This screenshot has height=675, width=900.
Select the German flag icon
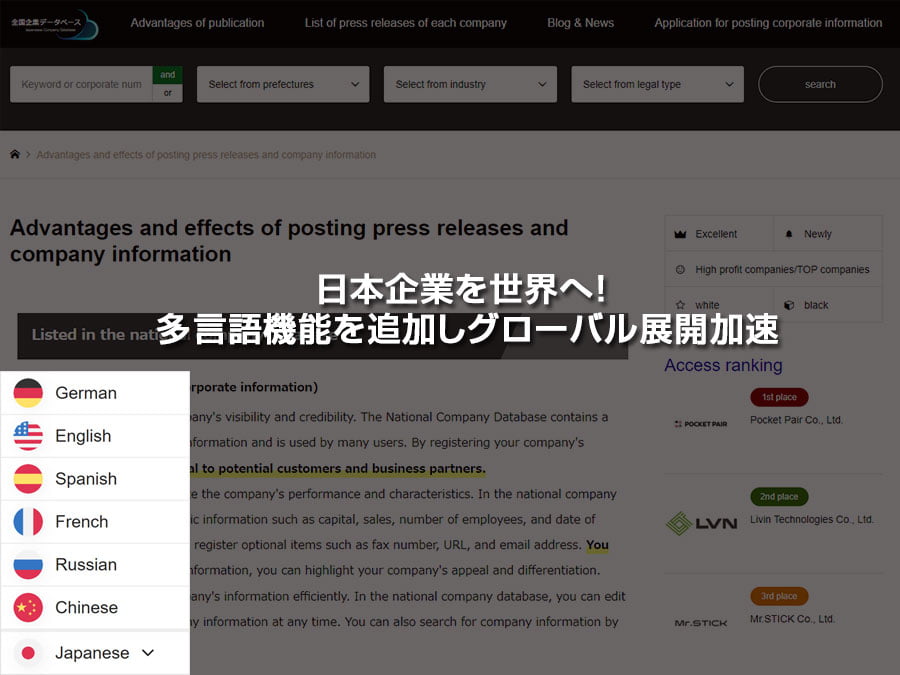tap(27, 392)
